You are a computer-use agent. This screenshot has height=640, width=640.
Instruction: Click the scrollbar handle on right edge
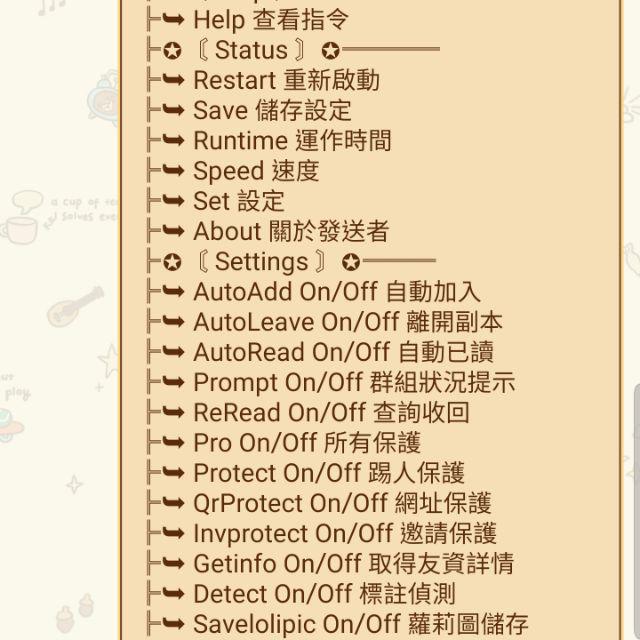pyautogui.click(x=637, y=510)
